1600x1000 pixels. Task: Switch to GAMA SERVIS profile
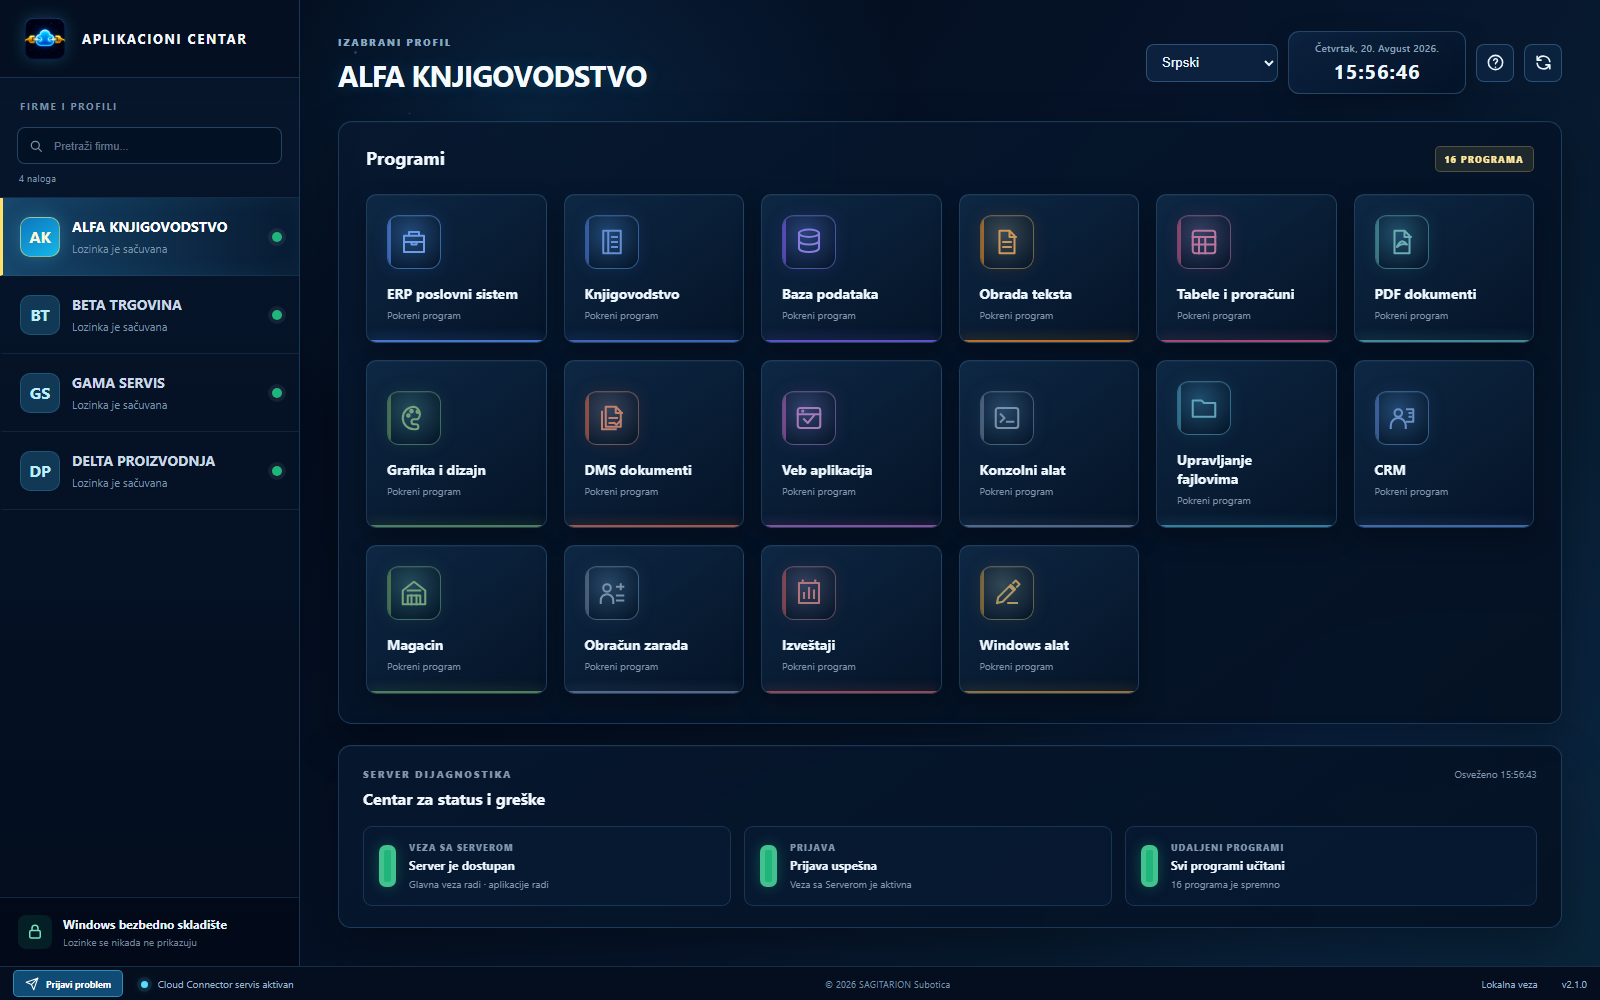point(150,393)
